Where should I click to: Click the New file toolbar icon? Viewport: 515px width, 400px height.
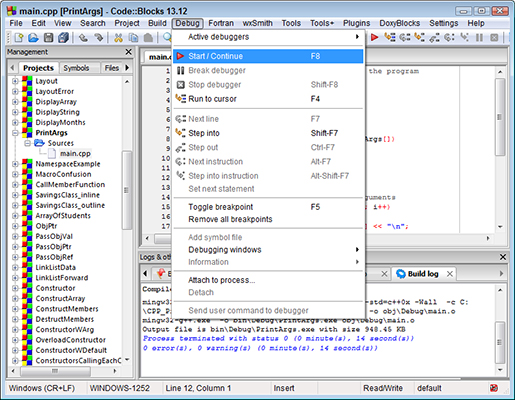[x=19, y=38]
